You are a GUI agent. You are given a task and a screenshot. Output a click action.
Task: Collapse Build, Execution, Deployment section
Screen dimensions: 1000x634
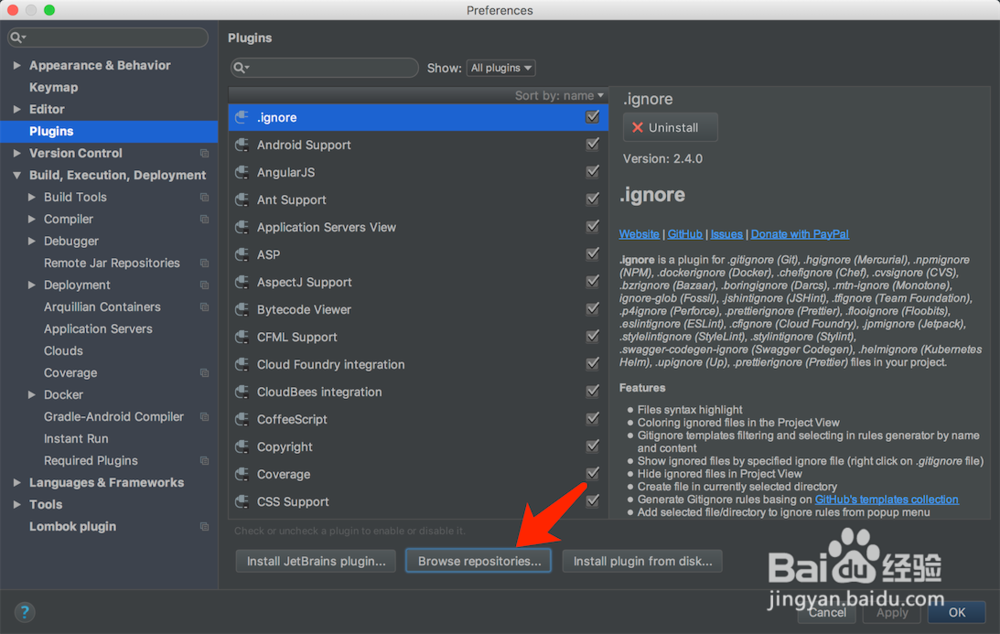click(x=17, y=175)
